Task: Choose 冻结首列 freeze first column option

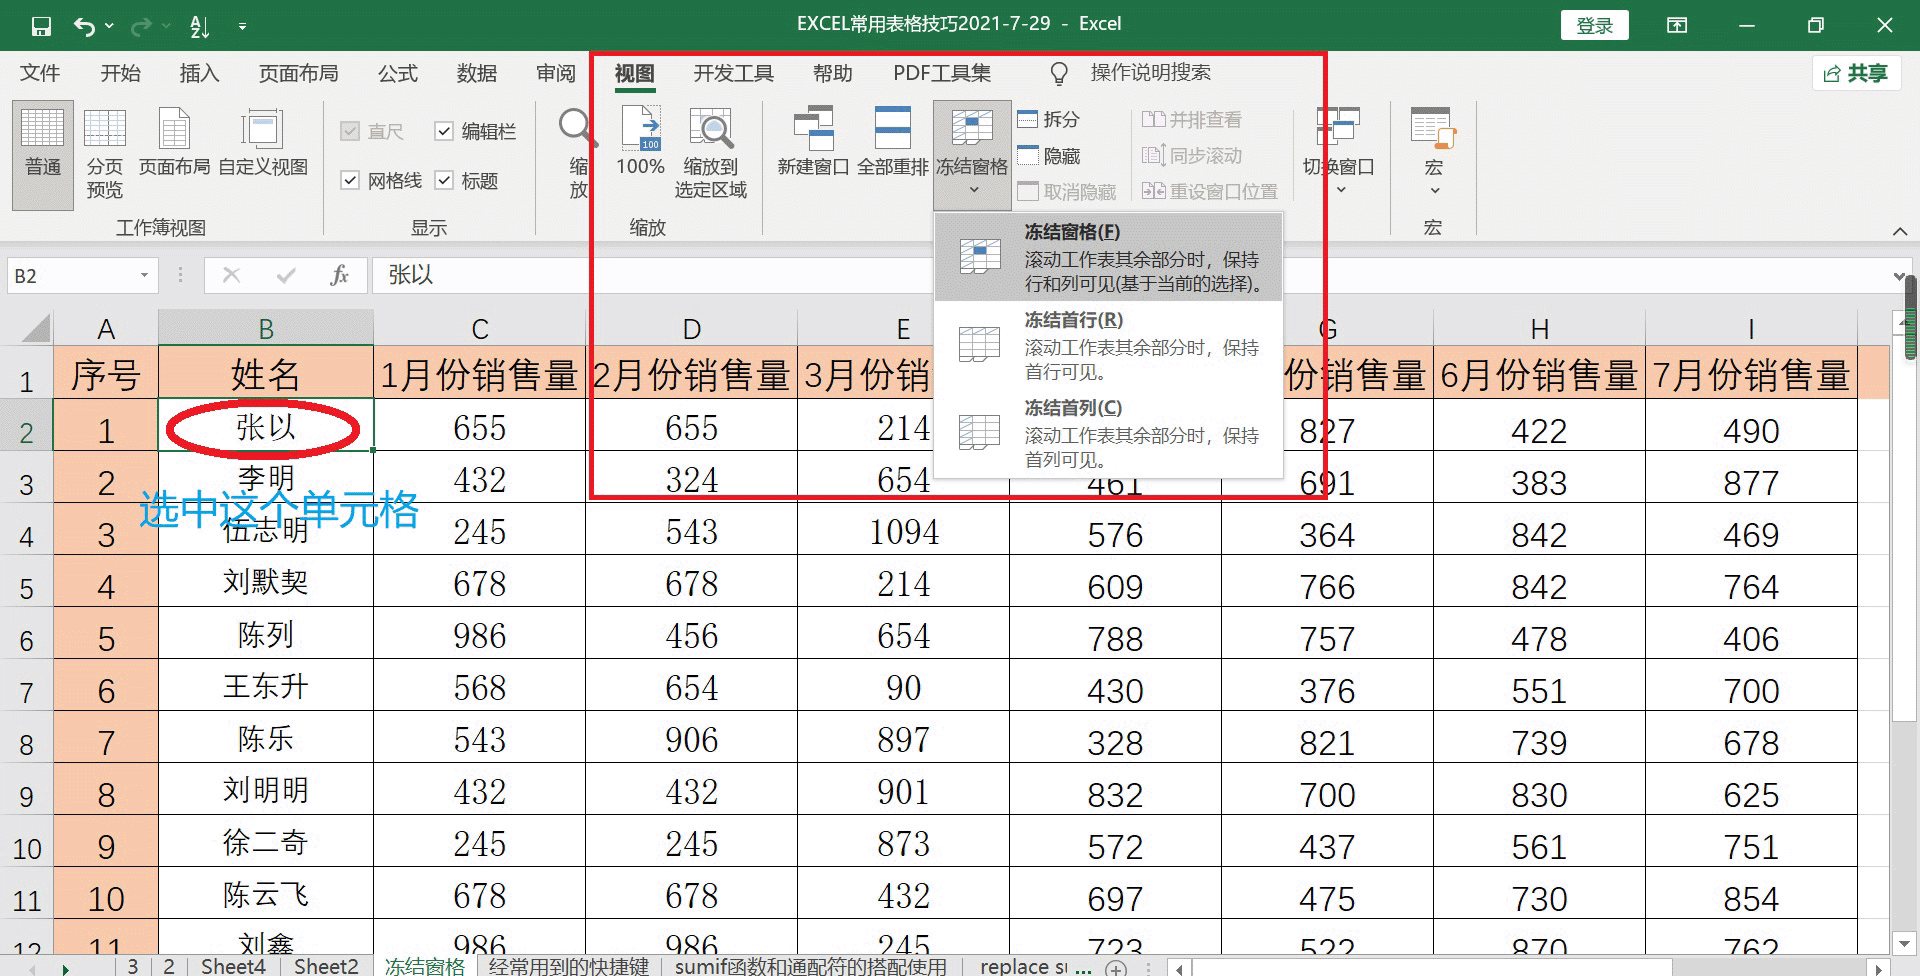Action: pyautogui.click(x=1109, y=434)
